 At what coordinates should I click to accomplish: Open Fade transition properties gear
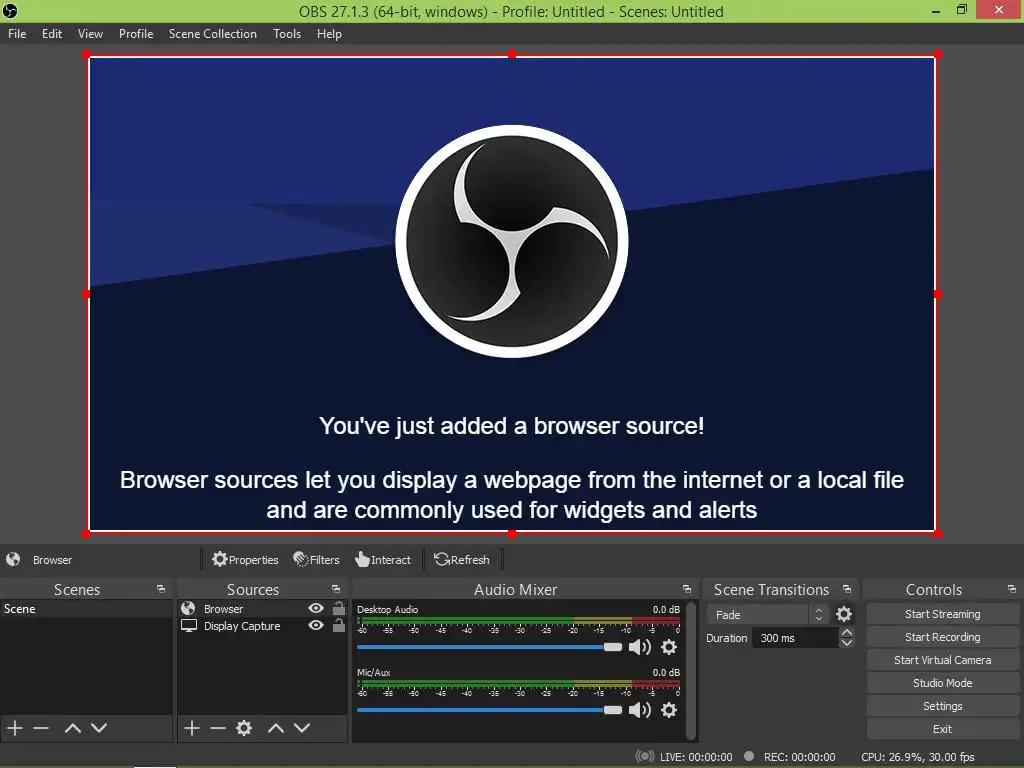click(x=844, y=614)
